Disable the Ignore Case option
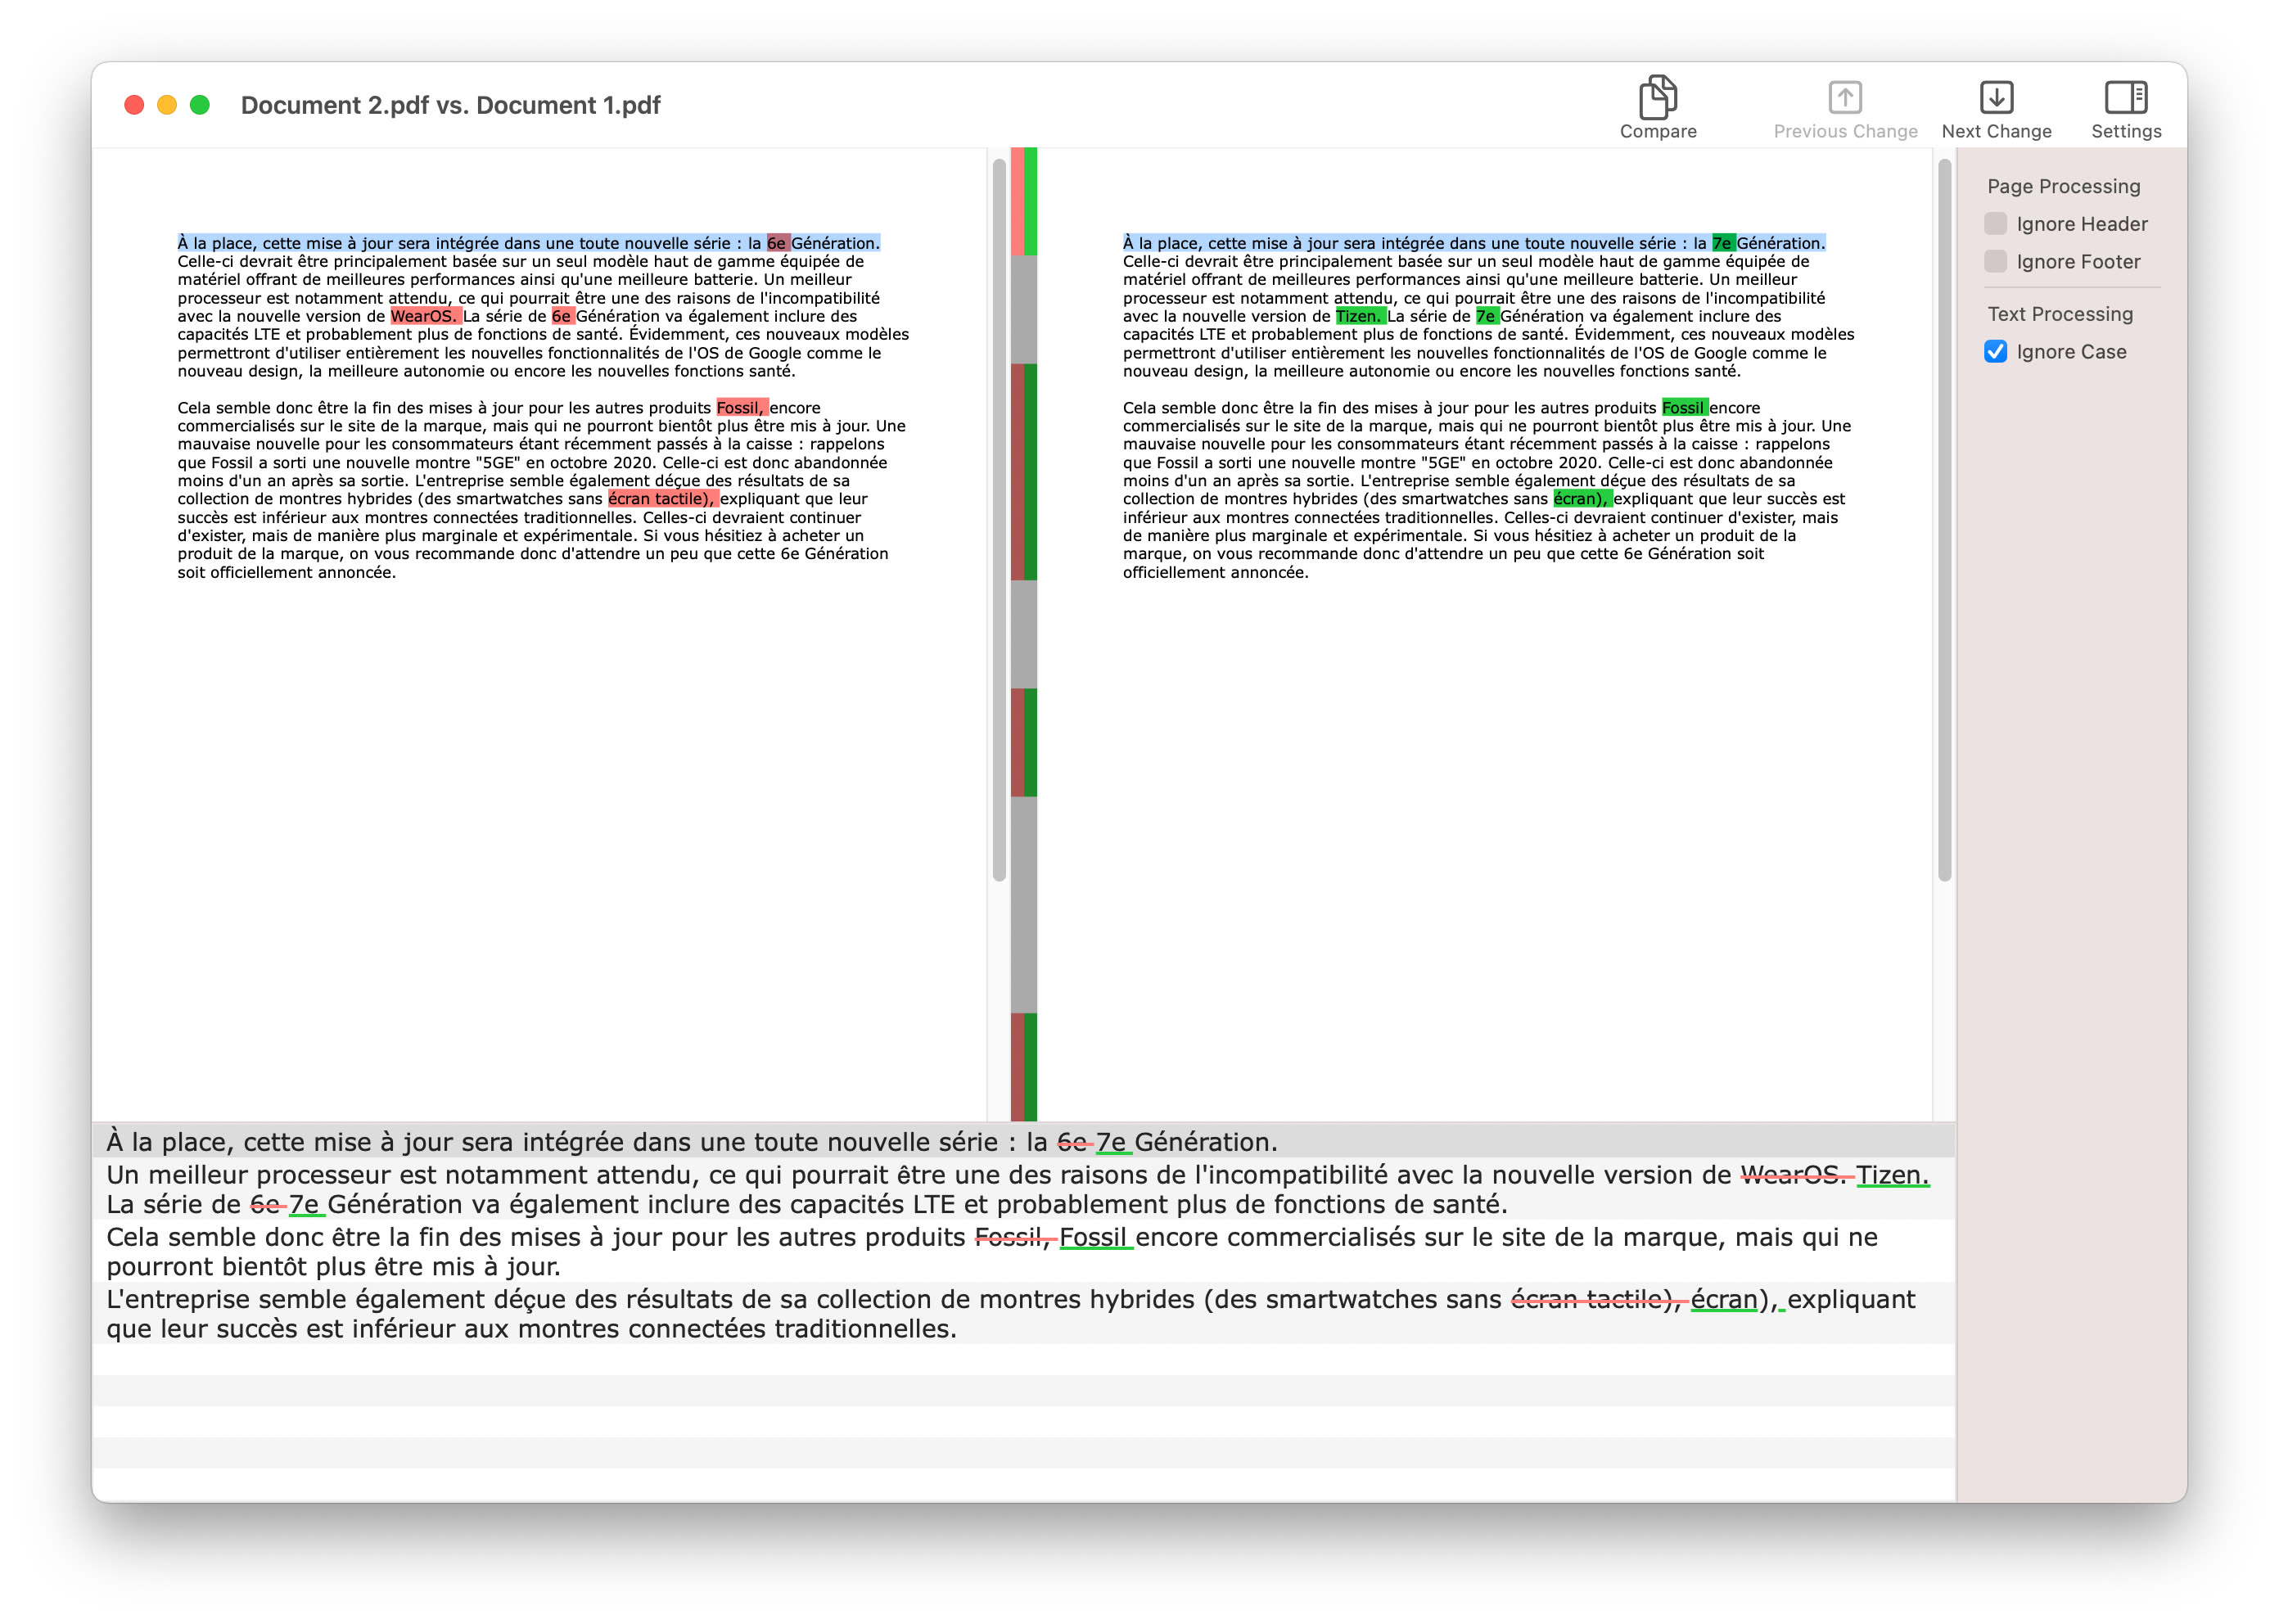This screenshot has height=1624, width=2279. pos(1994,351)
